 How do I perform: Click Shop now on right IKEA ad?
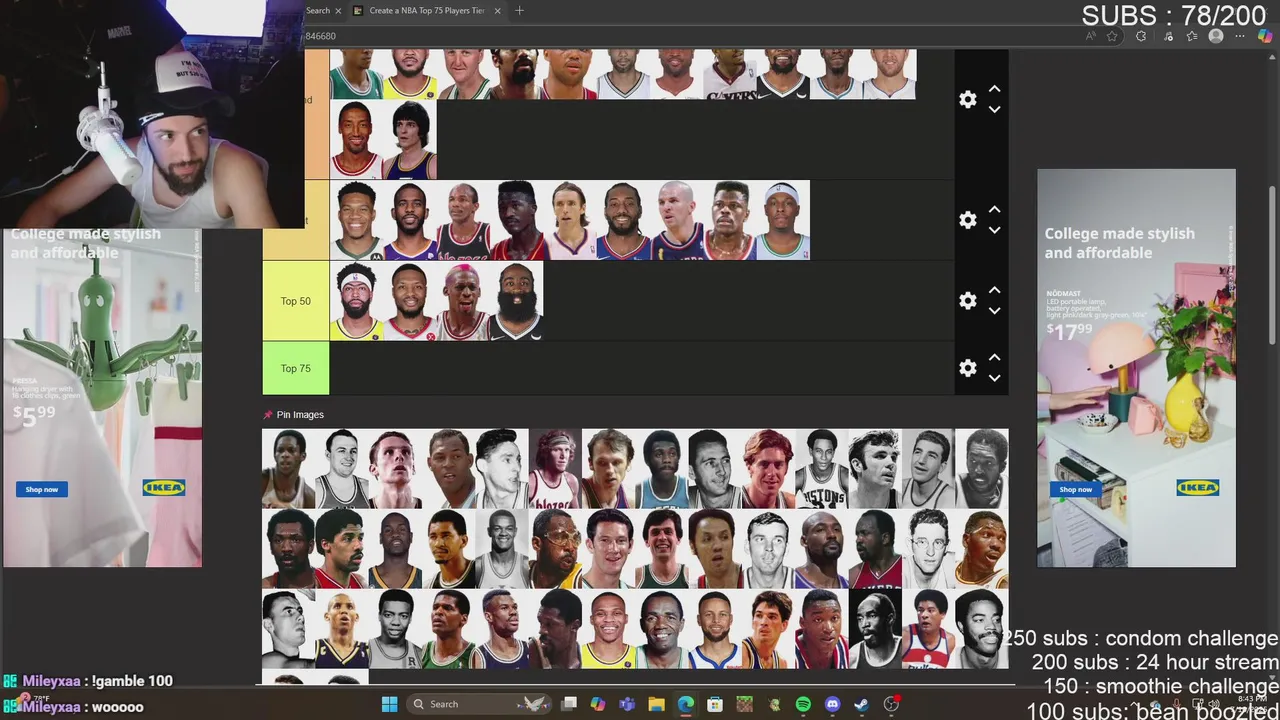(1076, 489)
